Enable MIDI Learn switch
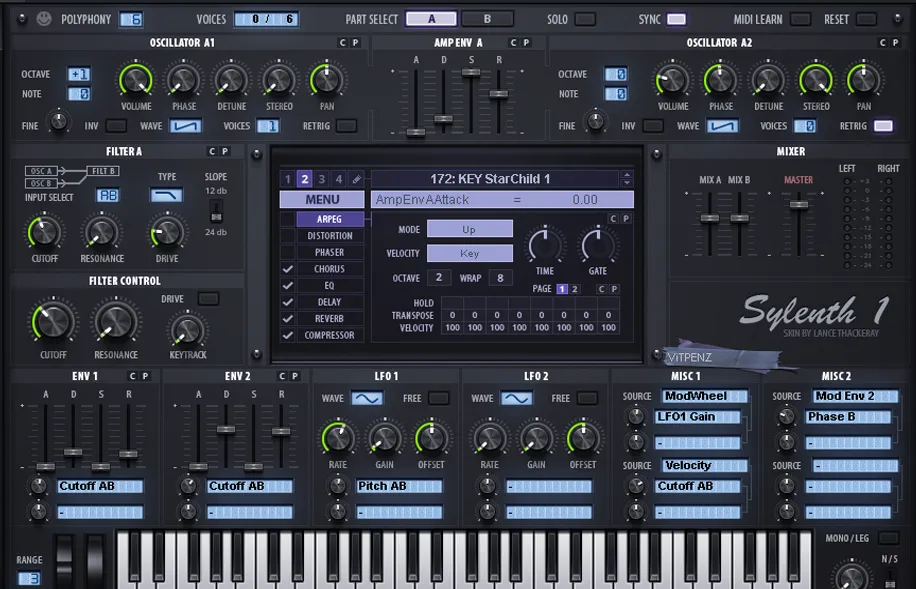Image resolution: width=916 pixels, height=589 pixels. 800,19
